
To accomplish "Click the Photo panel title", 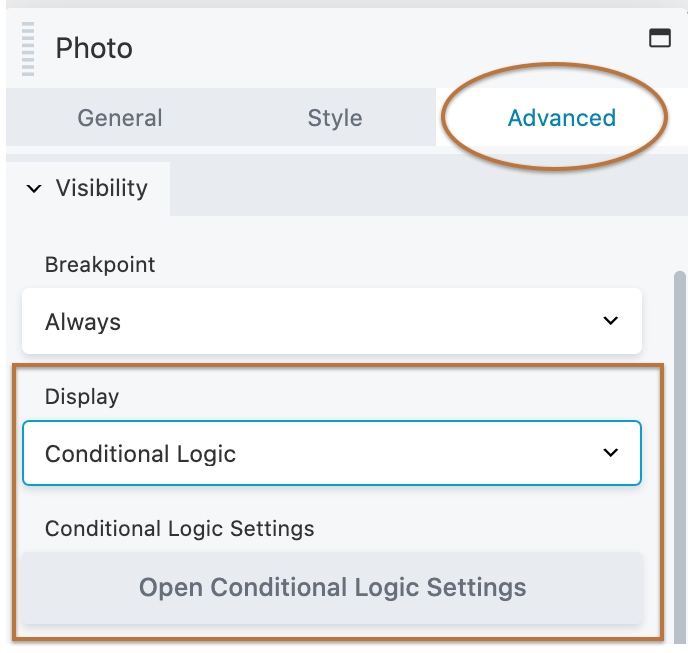I will [x=94, y=48].
